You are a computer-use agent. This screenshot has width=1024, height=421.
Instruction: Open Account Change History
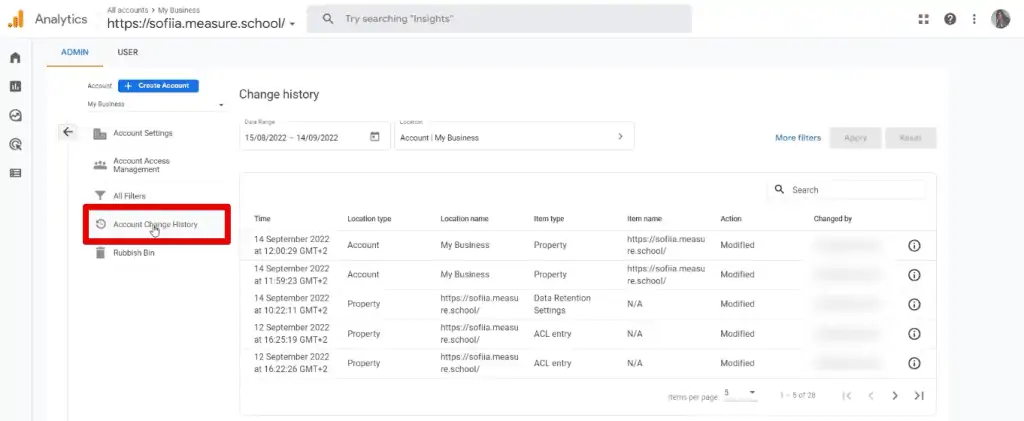click(x=155, y=225)
